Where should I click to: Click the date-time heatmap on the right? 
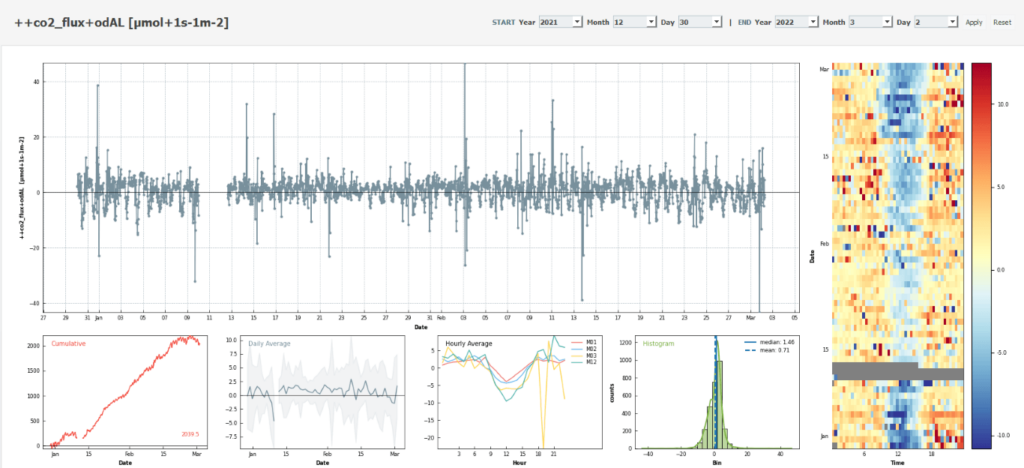898,255
